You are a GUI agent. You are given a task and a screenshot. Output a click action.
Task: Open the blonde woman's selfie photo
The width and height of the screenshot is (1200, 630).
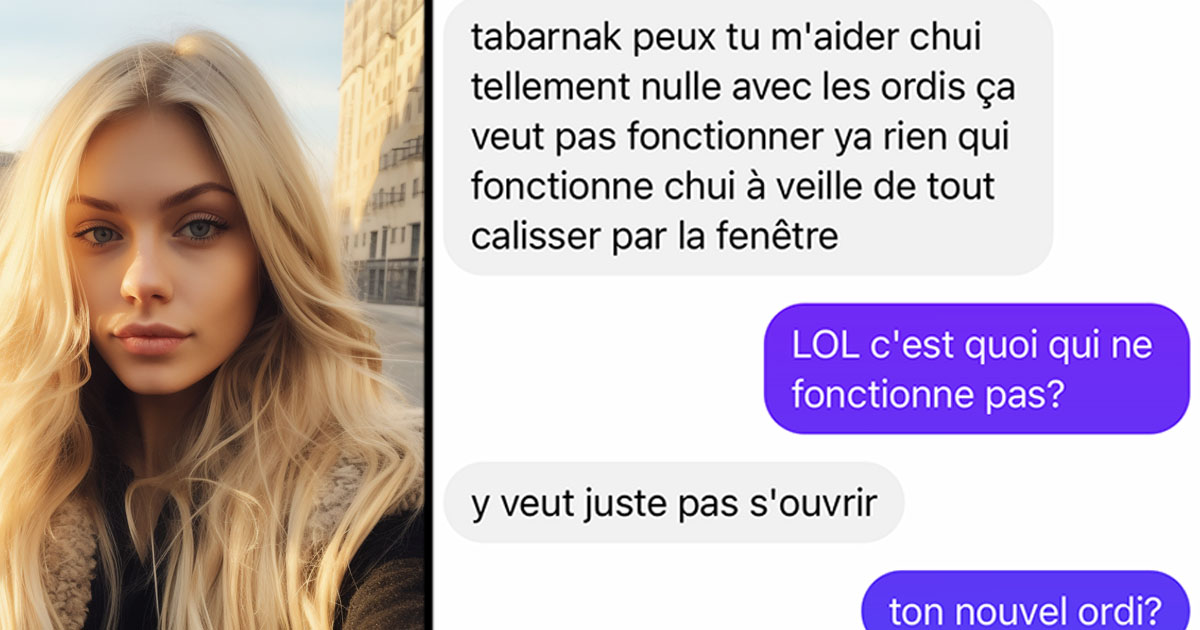click(212, 315)
